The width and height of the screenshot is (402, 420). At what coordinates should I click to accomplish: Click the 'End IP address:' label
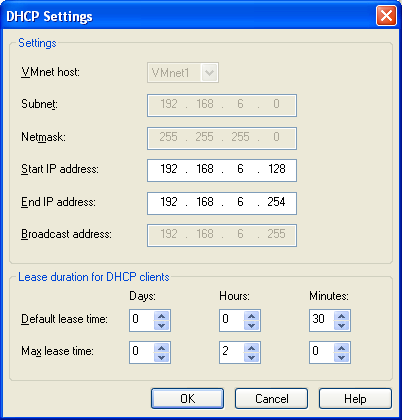click(58, 202)
